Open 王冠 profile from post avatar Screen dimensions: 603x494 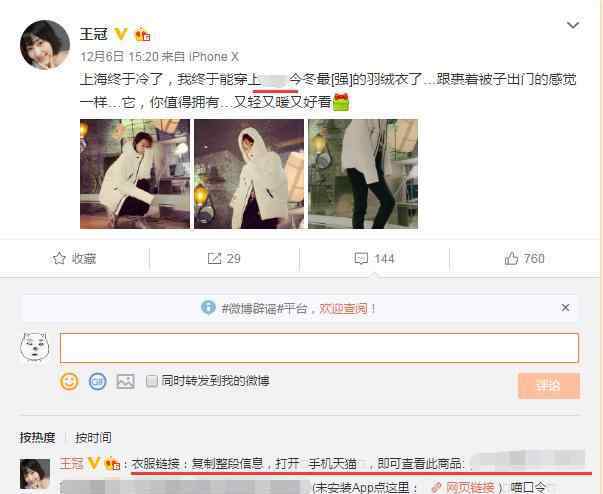[x=45, y=45]
